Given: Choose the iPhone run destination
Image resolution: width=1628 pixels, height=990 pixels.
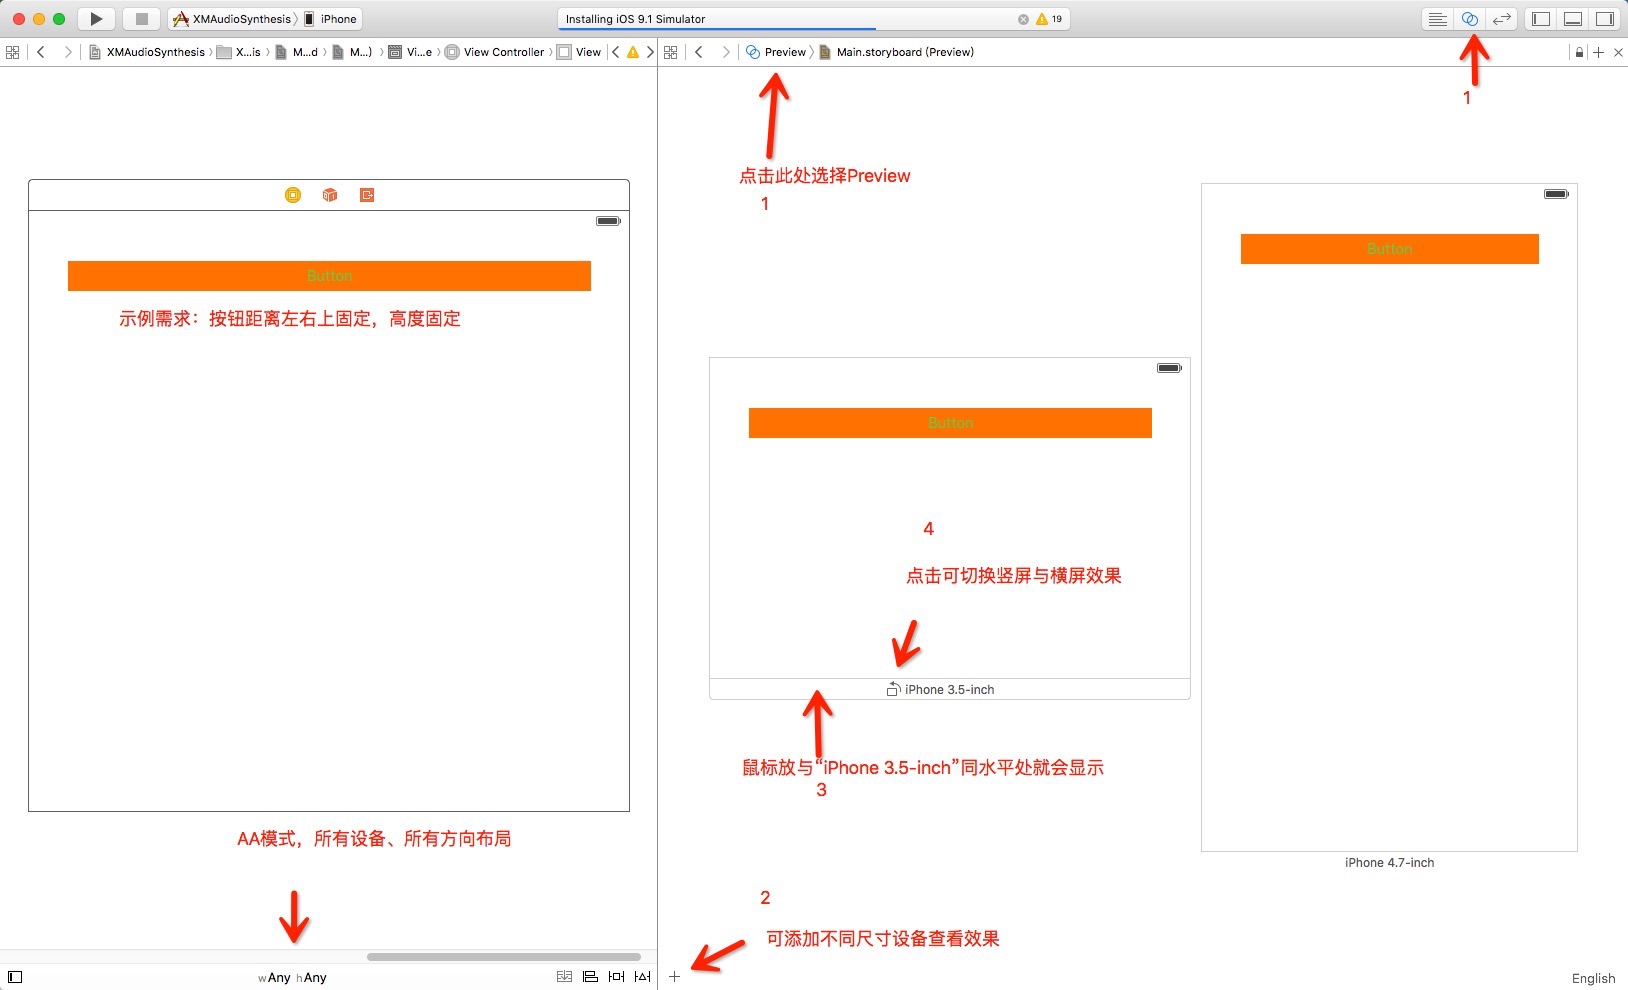Looking at the screenshot, I should (x=331, y=19).
